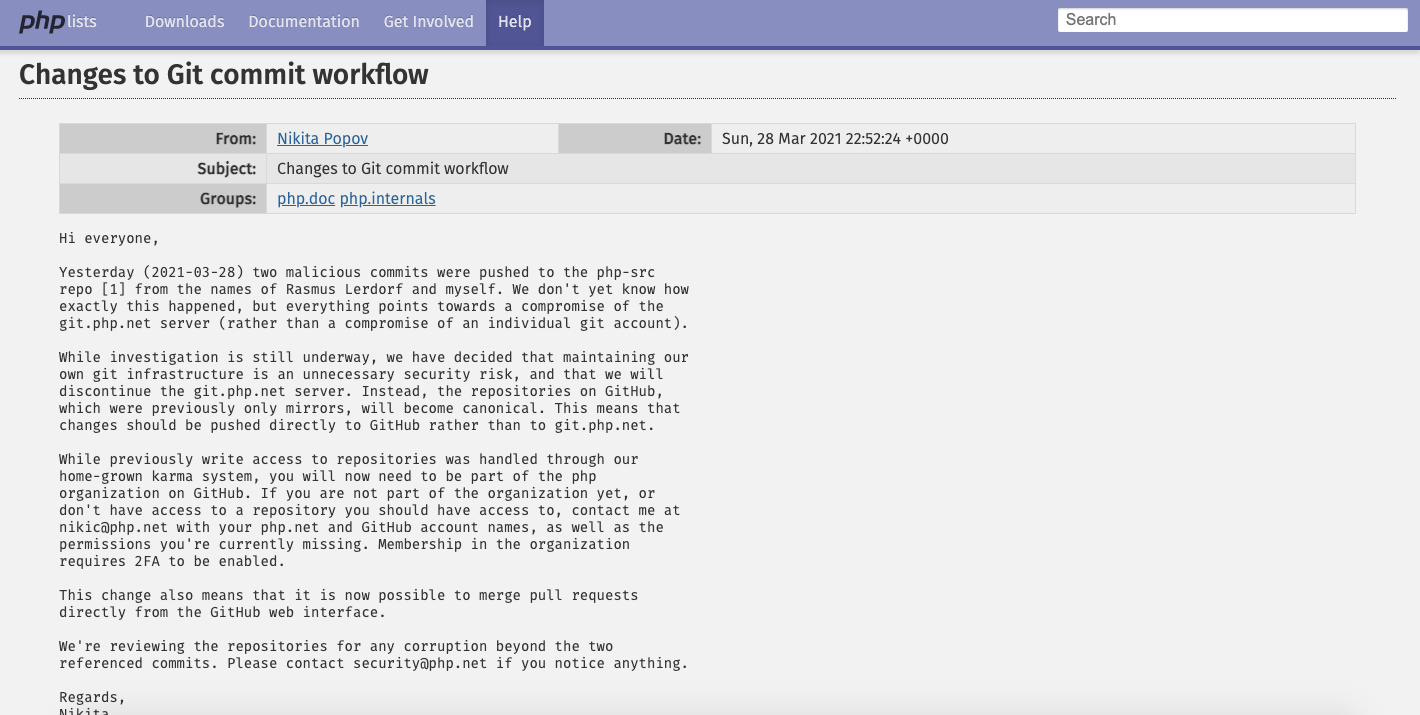Click the subject value 'Changes to Git commit workflow'
Image resolution: width=1420 pixels, height=715 pixels.
point(393,169)
